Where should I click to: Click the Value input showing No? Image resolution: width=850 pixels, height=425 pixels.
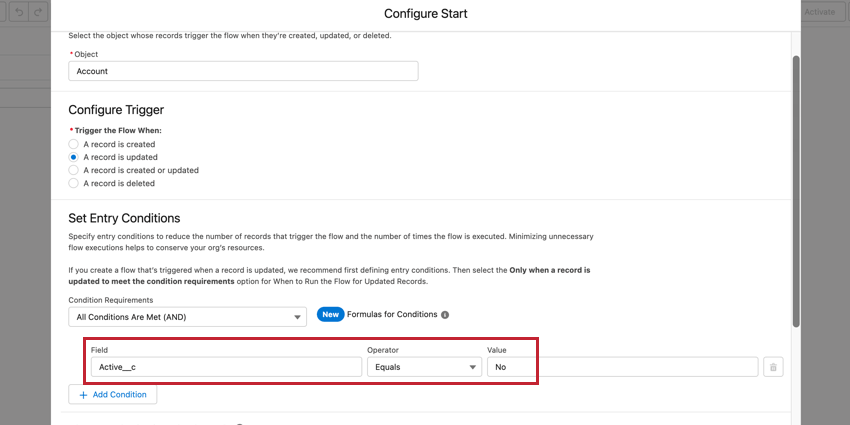click(620, 367)
